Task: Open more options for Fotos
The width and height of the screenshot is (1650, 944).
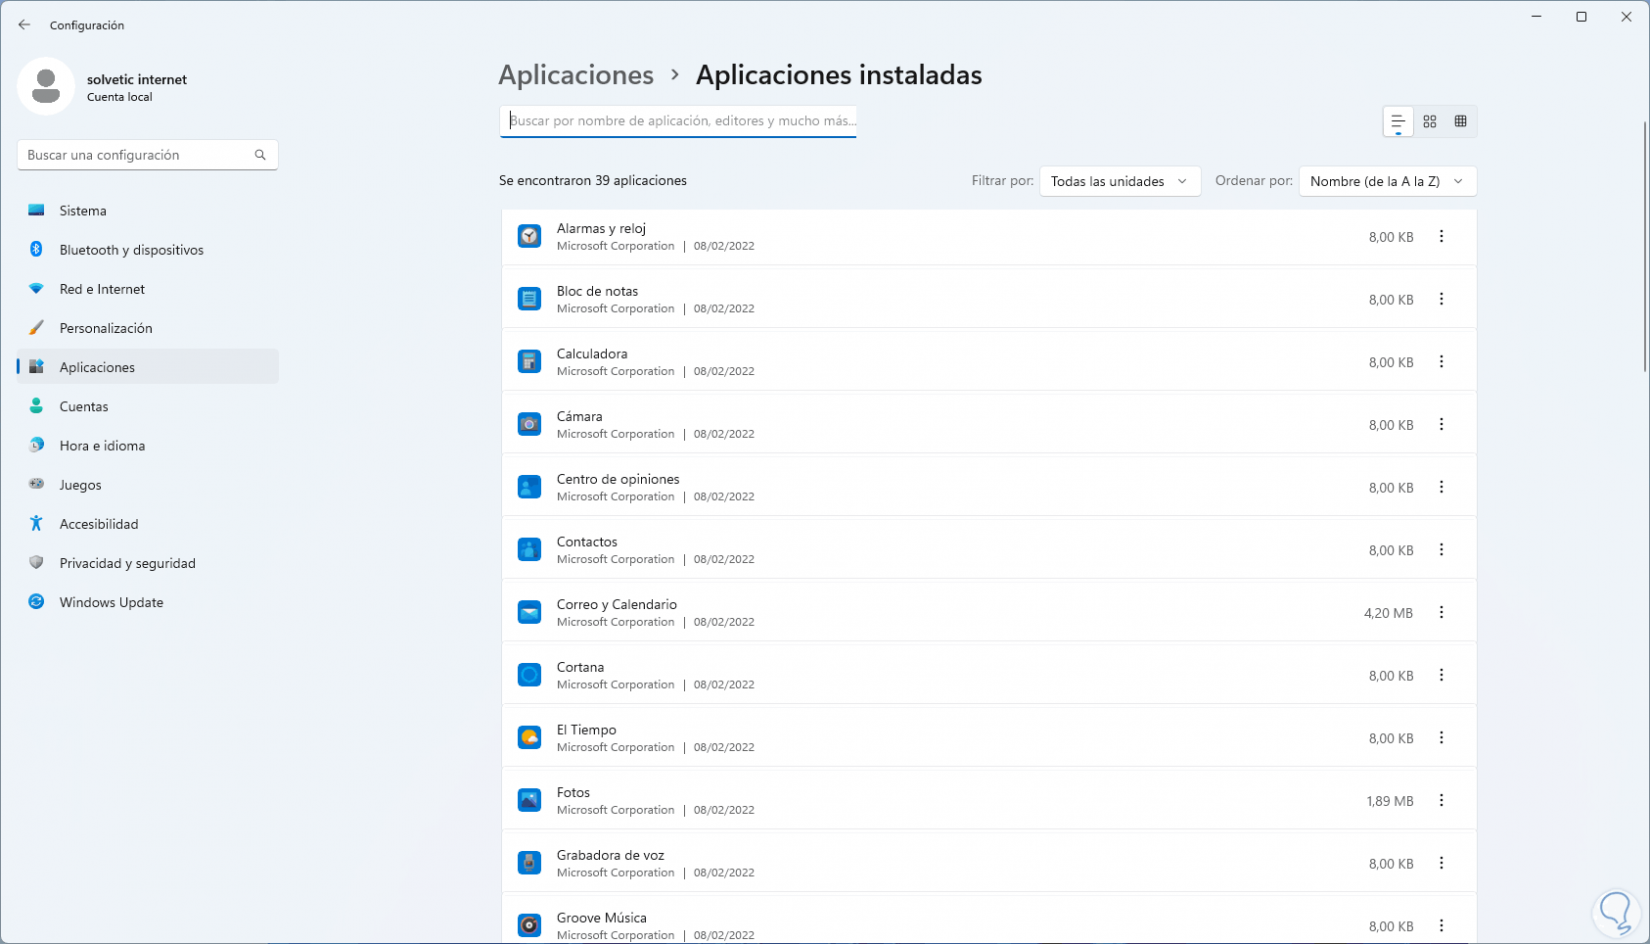Action: click(x=1441, y=800)
